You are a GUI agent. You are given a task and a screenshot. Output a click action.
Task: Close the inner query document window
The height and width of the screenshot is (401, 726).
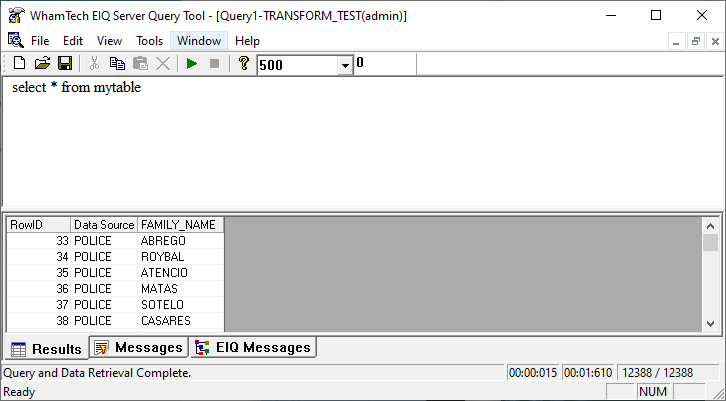pyautogui.click(x=715, y=41)
